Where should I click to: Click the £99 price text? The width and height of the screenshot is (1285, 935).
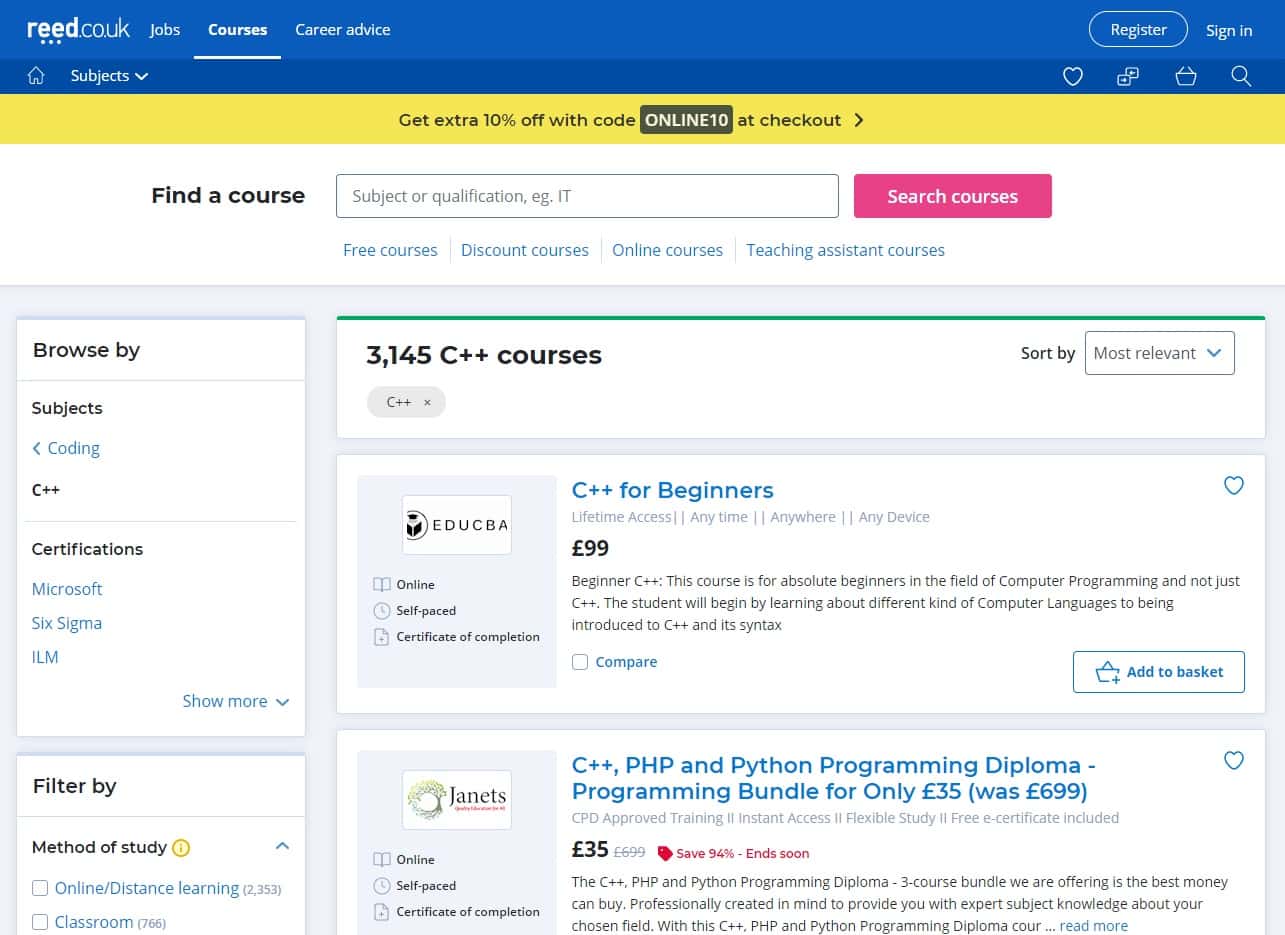click(590, 548)
